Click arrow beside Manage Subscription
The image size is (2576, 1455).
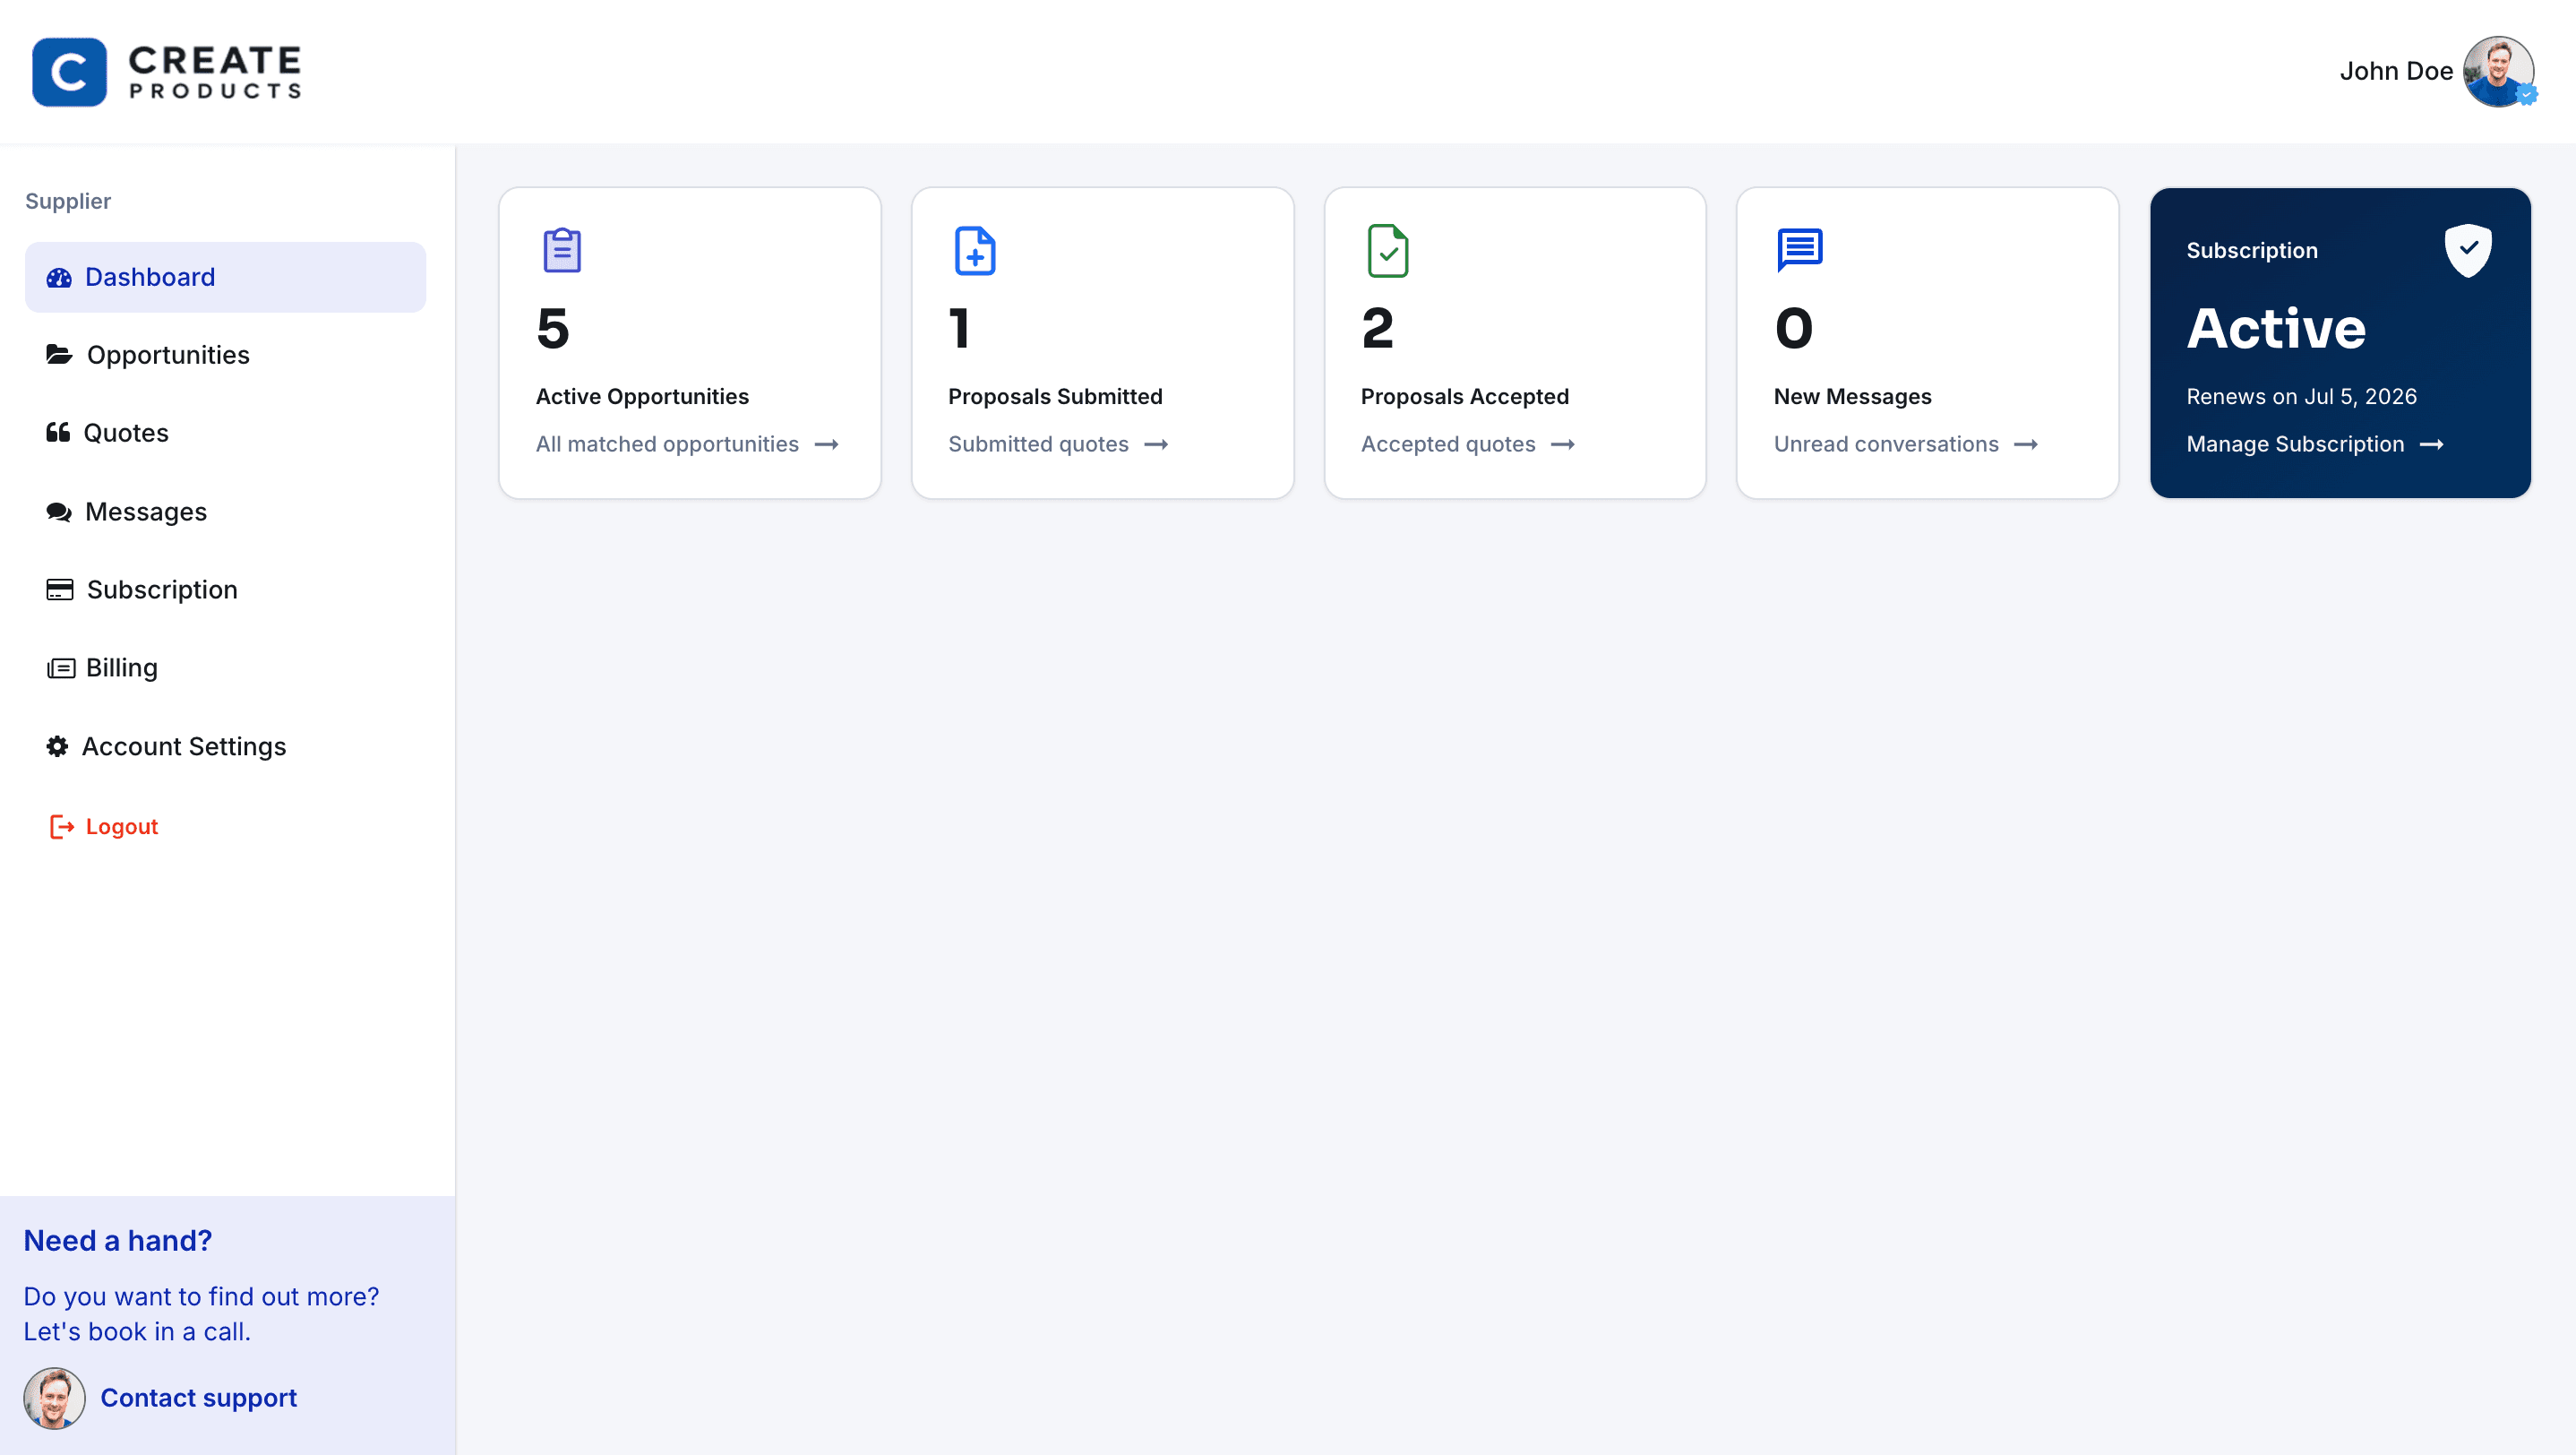(x=2432, y=445)
